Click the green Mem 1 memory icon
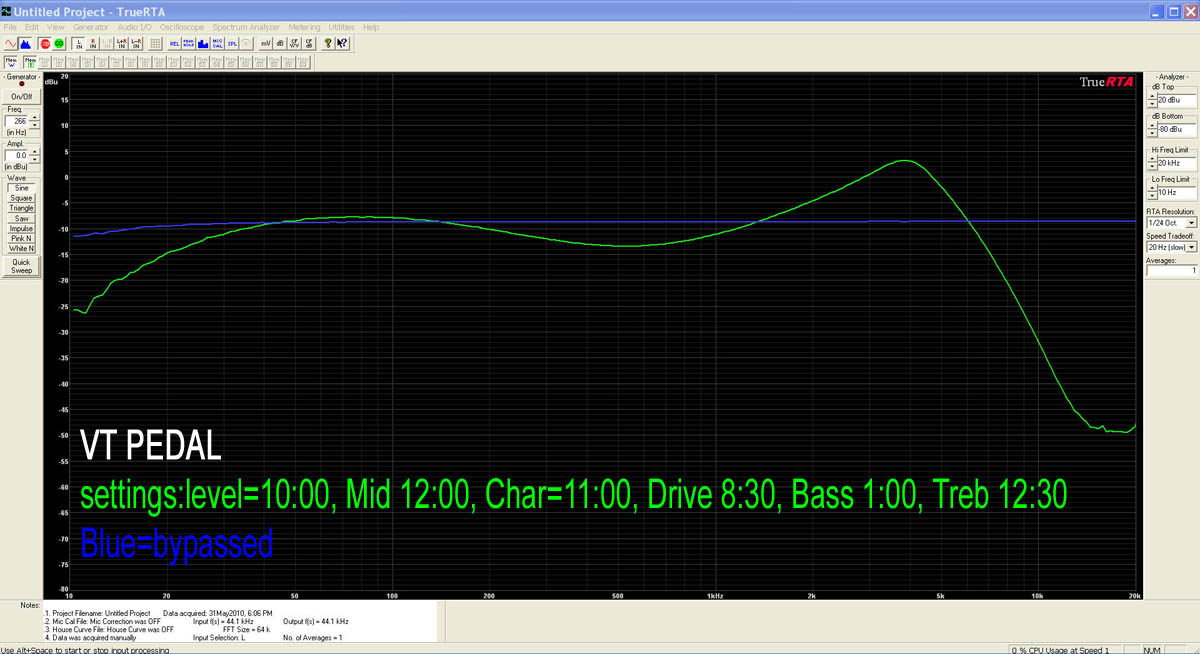The width and height of the screenshot is (1200, 654). click(30, 63)
